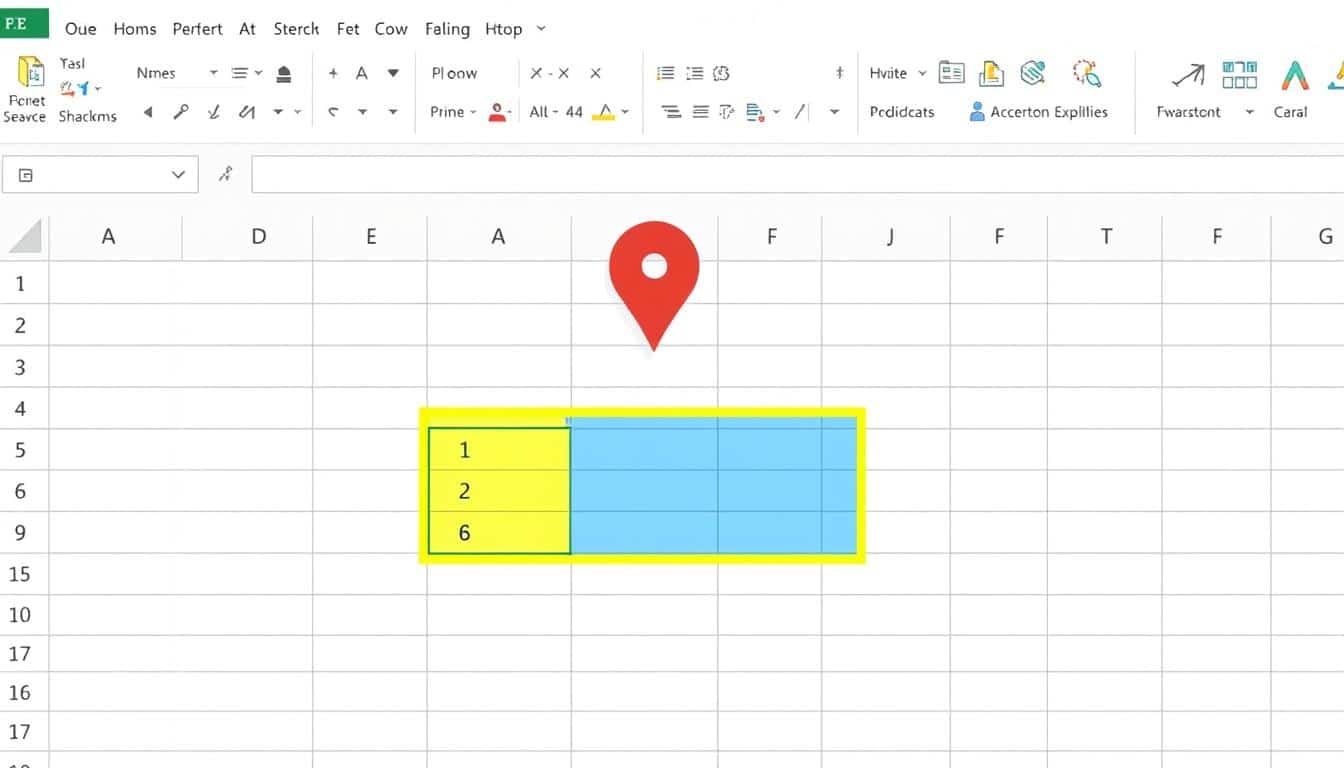Click the red person icon next to Prine
The width and height of the screenshot is (1344, 768).
pos(497,112)
